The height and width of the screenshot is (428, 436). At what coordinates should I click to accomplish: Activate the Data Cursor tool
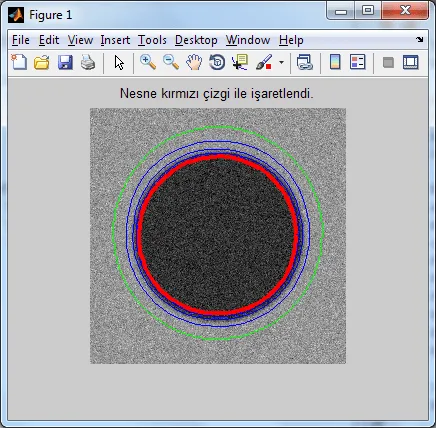(240, 62)
